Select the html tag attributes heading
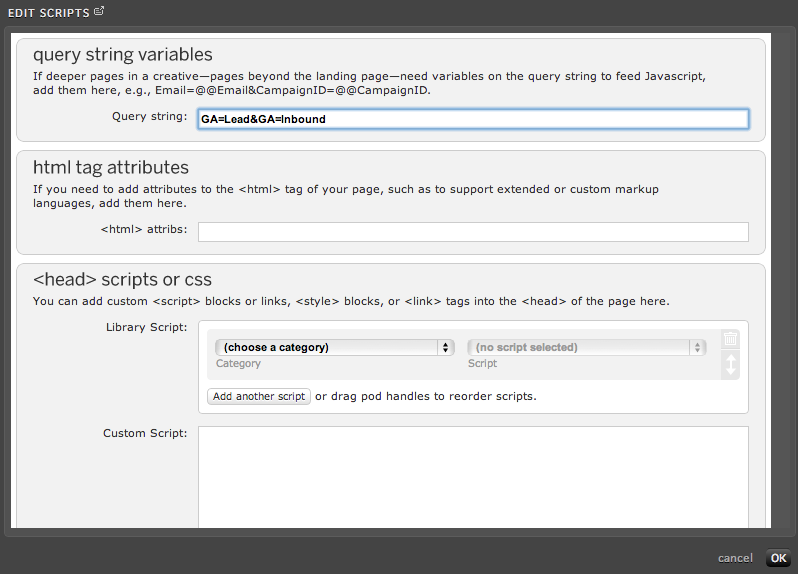Viewport: 798px width, 574px height. click(x=111, y=167)
